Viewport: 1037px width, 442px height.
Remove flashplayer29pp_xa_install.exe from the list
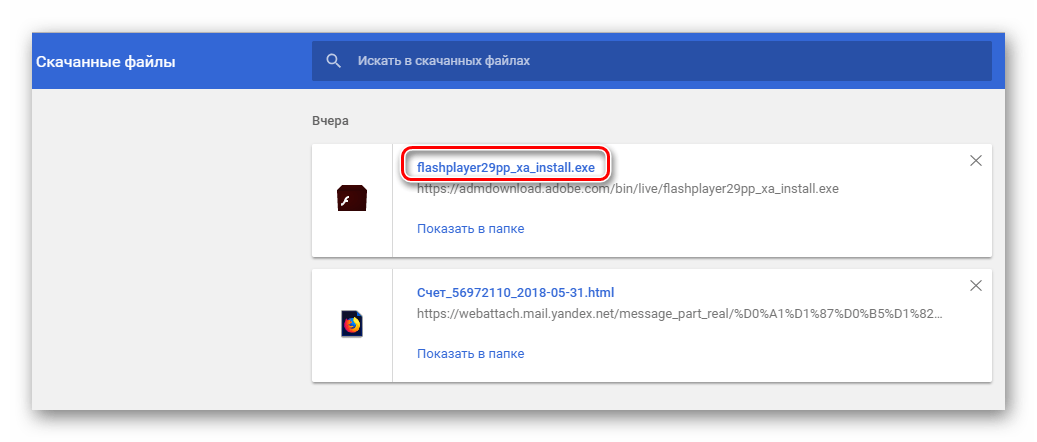click(x=976, y=161)
